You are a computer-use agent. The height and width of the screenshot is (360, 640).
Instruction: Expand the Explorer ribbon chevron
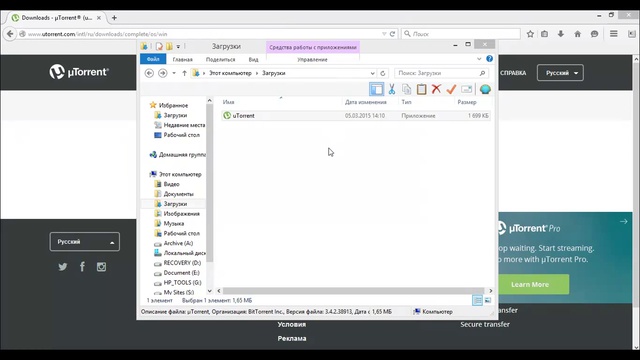click(x=479, y=59)
